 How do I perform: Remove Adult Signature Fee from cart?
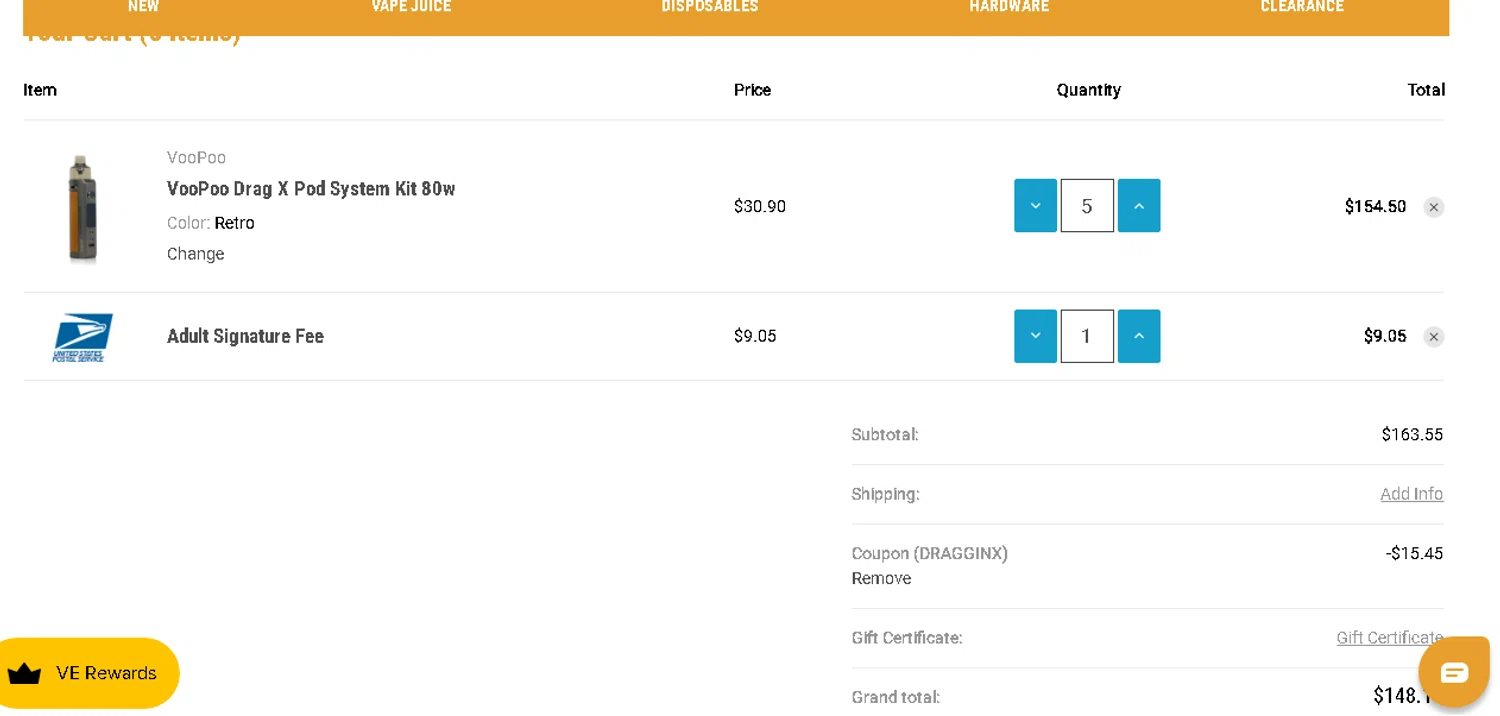tap(1434, 337)
